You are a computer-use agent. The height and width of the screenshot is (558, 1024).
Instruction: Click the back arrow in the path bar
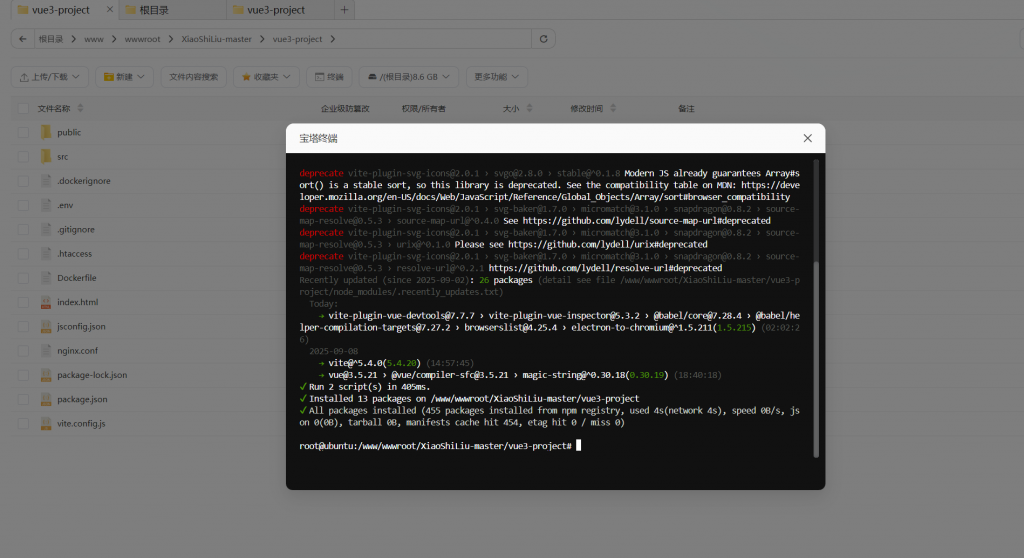click(23, 39)
